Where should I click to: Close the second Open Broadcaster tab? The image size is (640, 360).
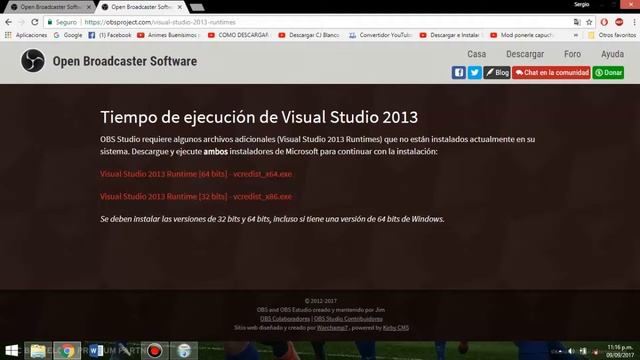click(180, 7)
